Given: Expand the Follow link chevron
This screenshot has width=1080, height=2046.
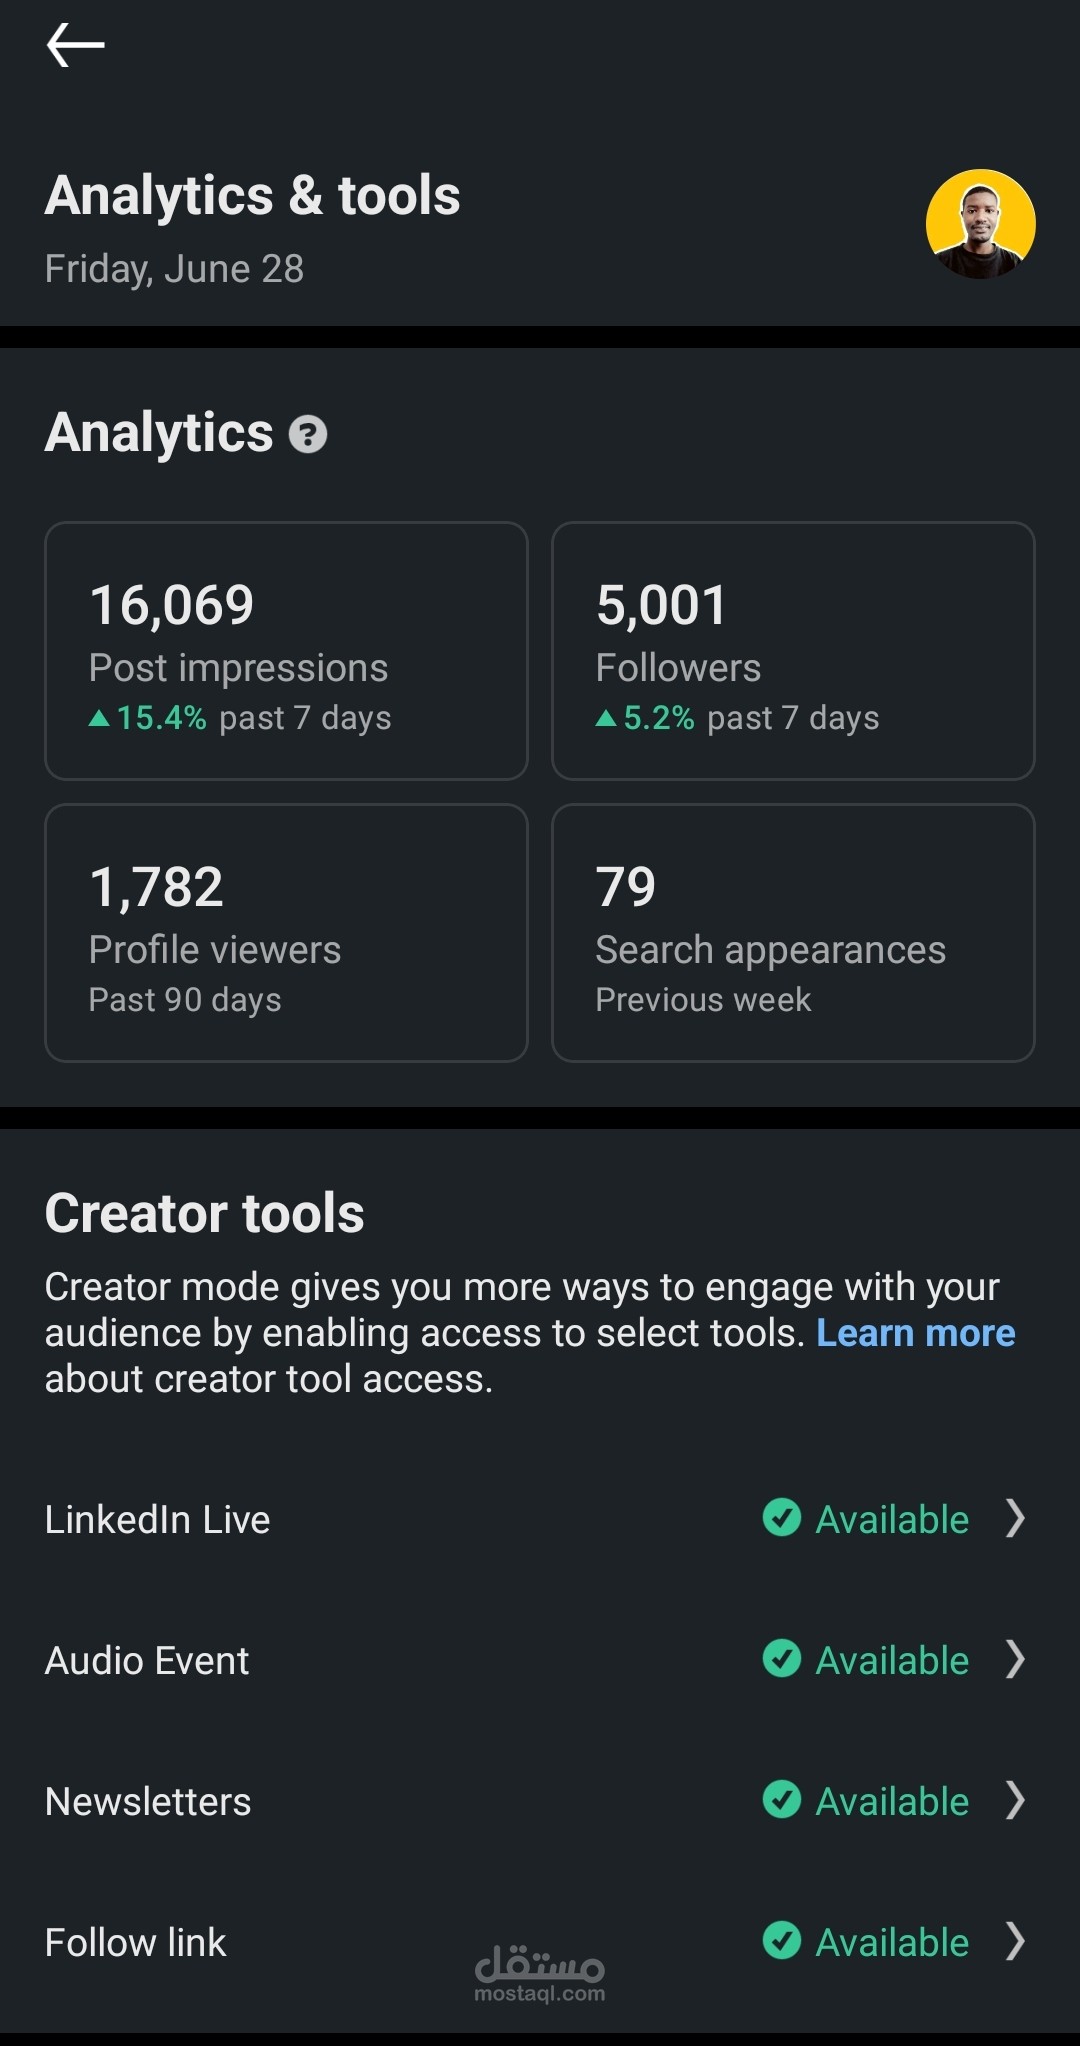Looking at the screenshot, I should (x=1015, y=1941).
